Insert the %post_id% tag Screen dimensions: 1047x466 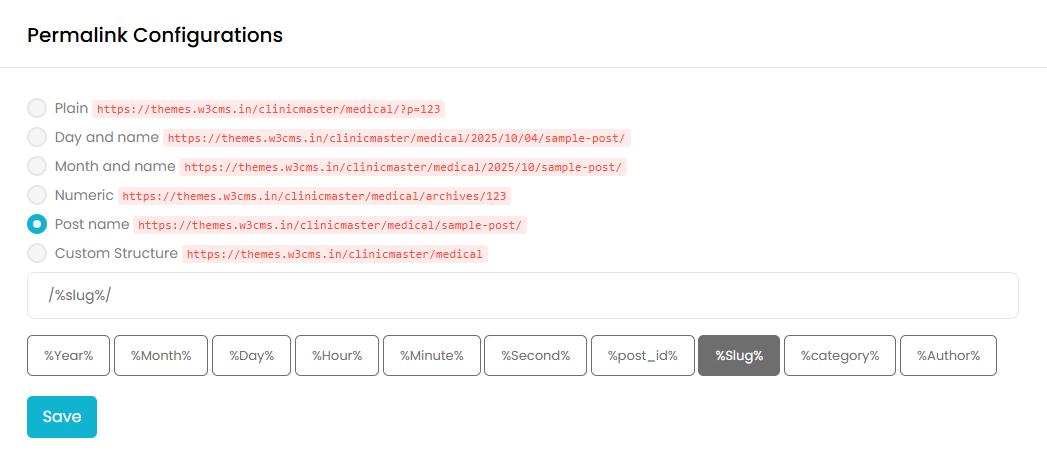point(642,356)
